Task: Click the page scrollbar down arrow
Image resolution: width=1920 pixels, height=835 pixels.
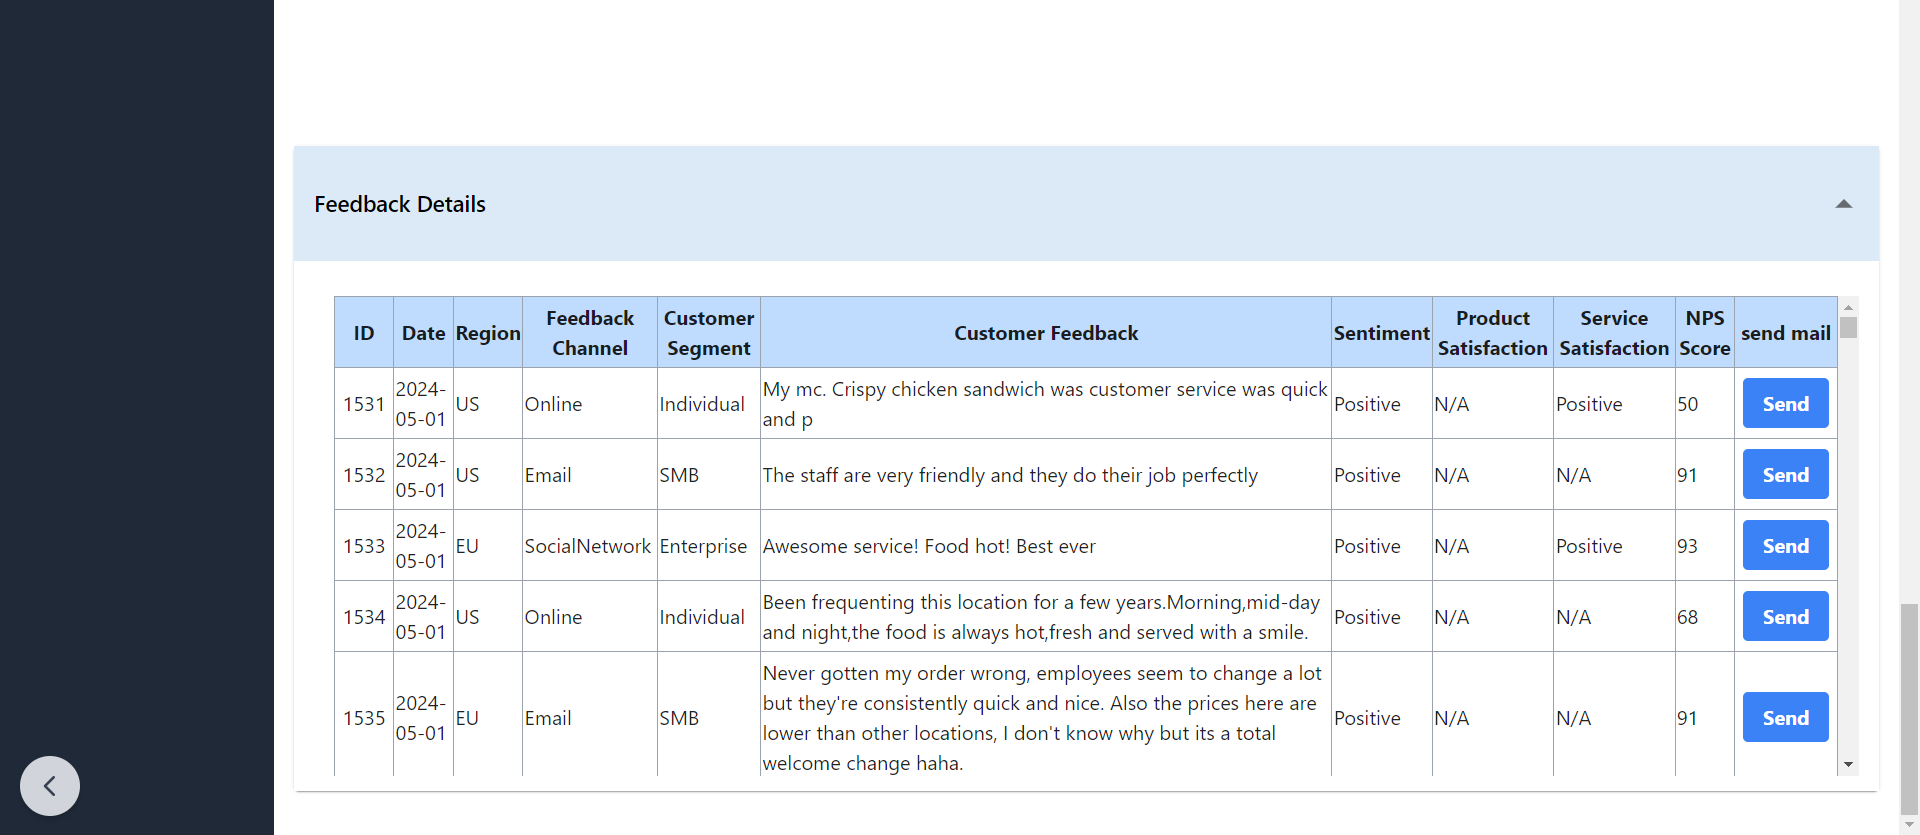Action: 1910,826
